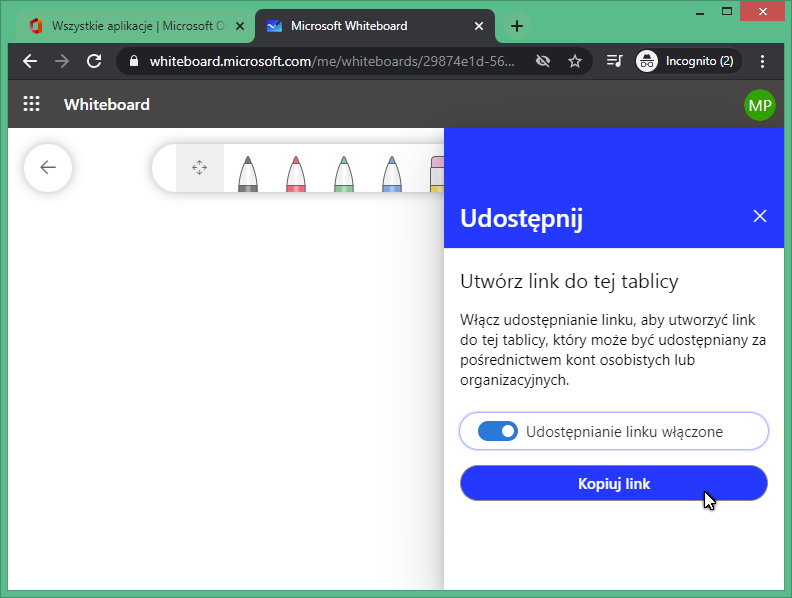Activate the pan/move canvas tool
The image size is (792, 598).
(x=199, y=168)
